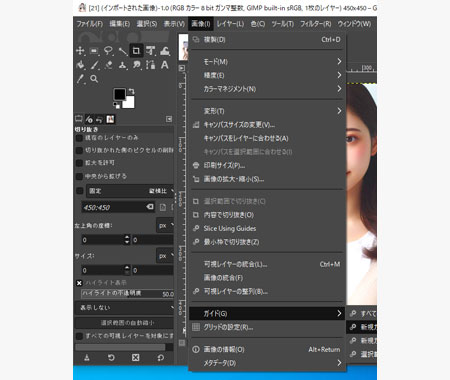The height and width of the screenshot is (380, 450).
Task: Enable すべての可視レイヤーを対象にする checkbox
Action: coord(79,336)
